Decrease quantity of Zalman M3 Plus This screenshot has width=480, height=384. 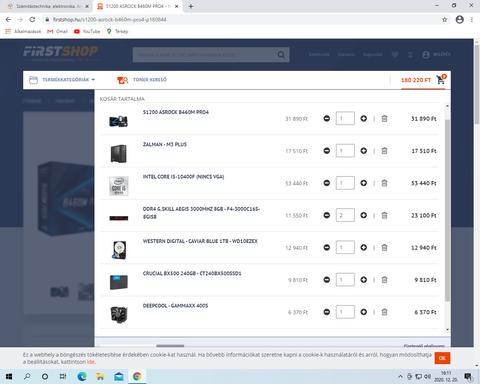tap(327, 151)
